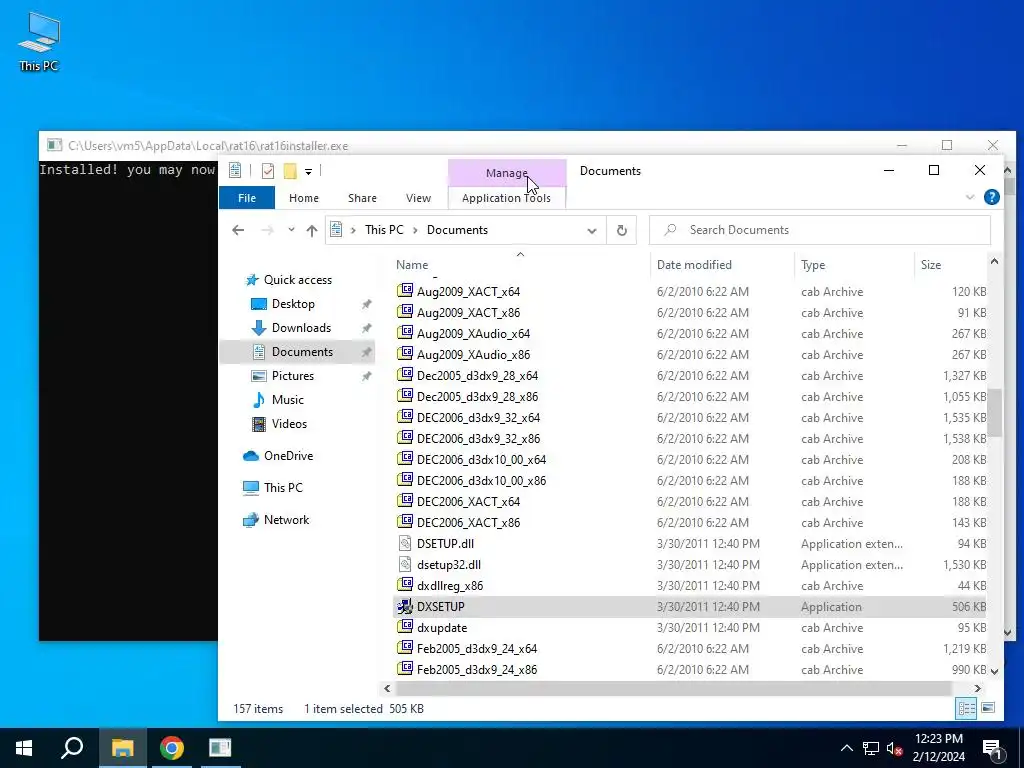Open Music in the navigation pane
1024x768 pixels.
pyautogui.click(x=287, y=400)
